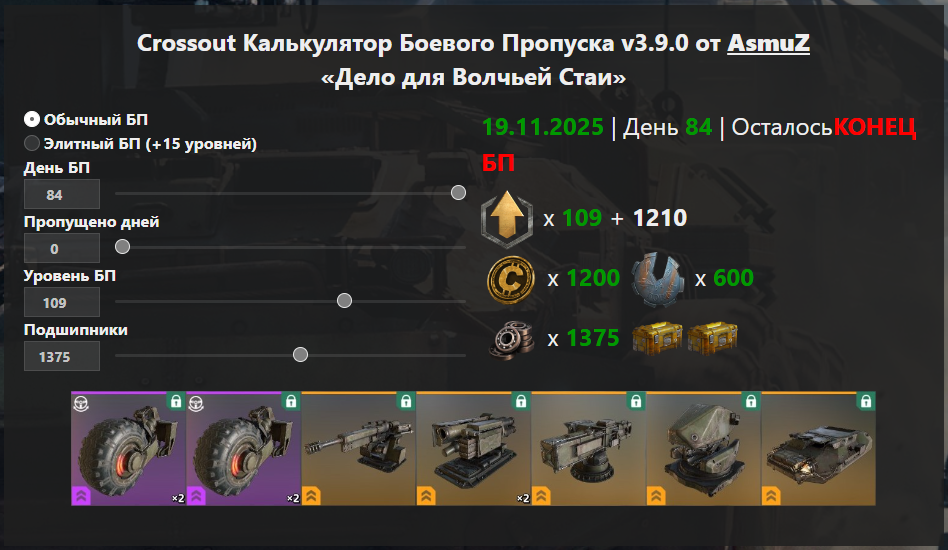Click the Пропущено дней slider handle
This screenshot has width=948, height=550.
point(122,247)
